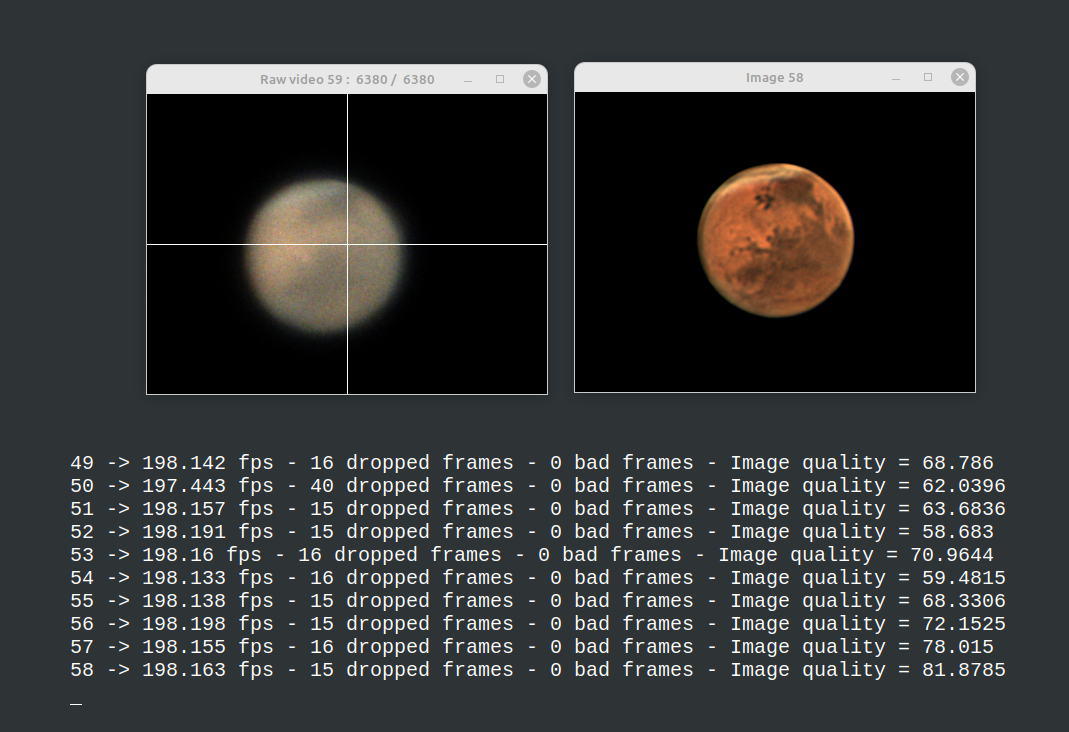Click the image quality value 81.8785
Image resolution: width=1069 pixels, height=732 pixels.
pyautogui.click(x=964, y=670)
